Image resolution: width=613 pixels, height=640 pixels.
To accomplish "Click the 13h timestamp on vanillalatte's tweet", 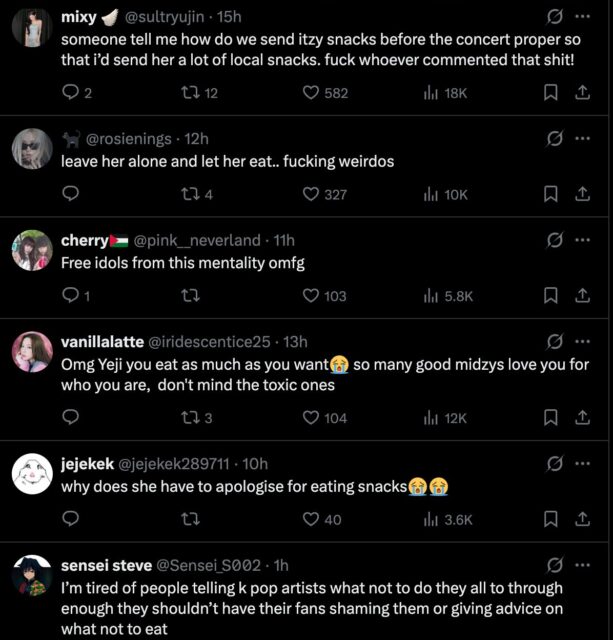I will (295, 342).
